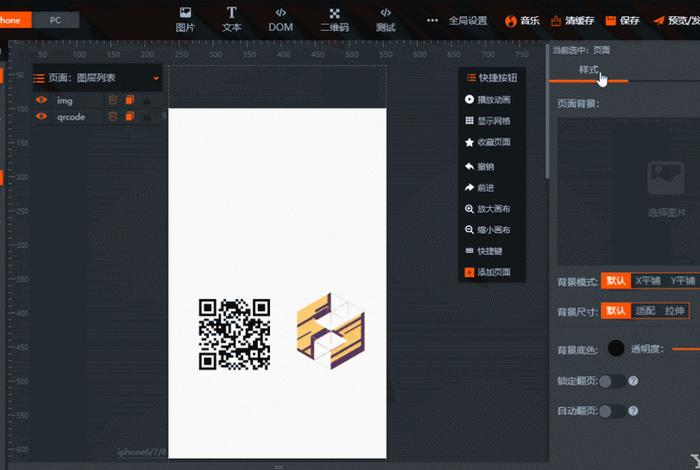Open the three-dots more options menu
Image resolution: width=700 pixels, height=470 pixels.
pyautogui.click(x=432, y=20)
